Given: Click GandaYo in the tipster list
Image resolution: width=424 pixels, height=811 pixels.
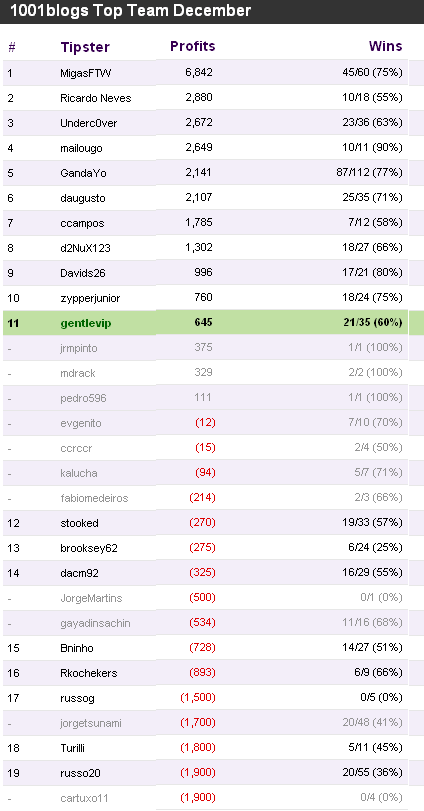Looking at the screenshot, I should [83, 173].
